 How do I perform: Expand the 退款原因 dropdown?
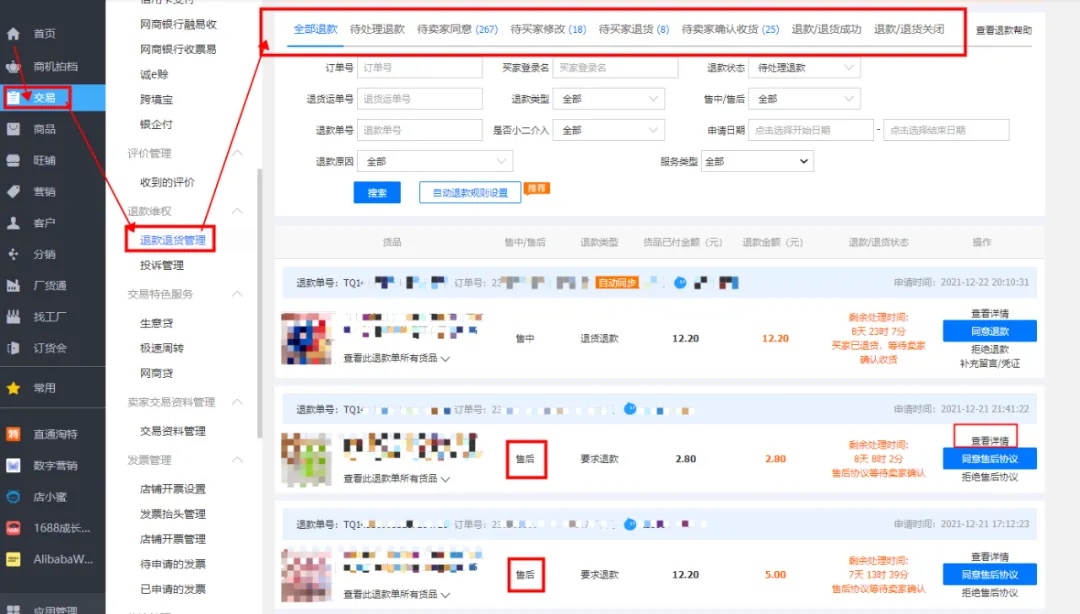[437, 161]
